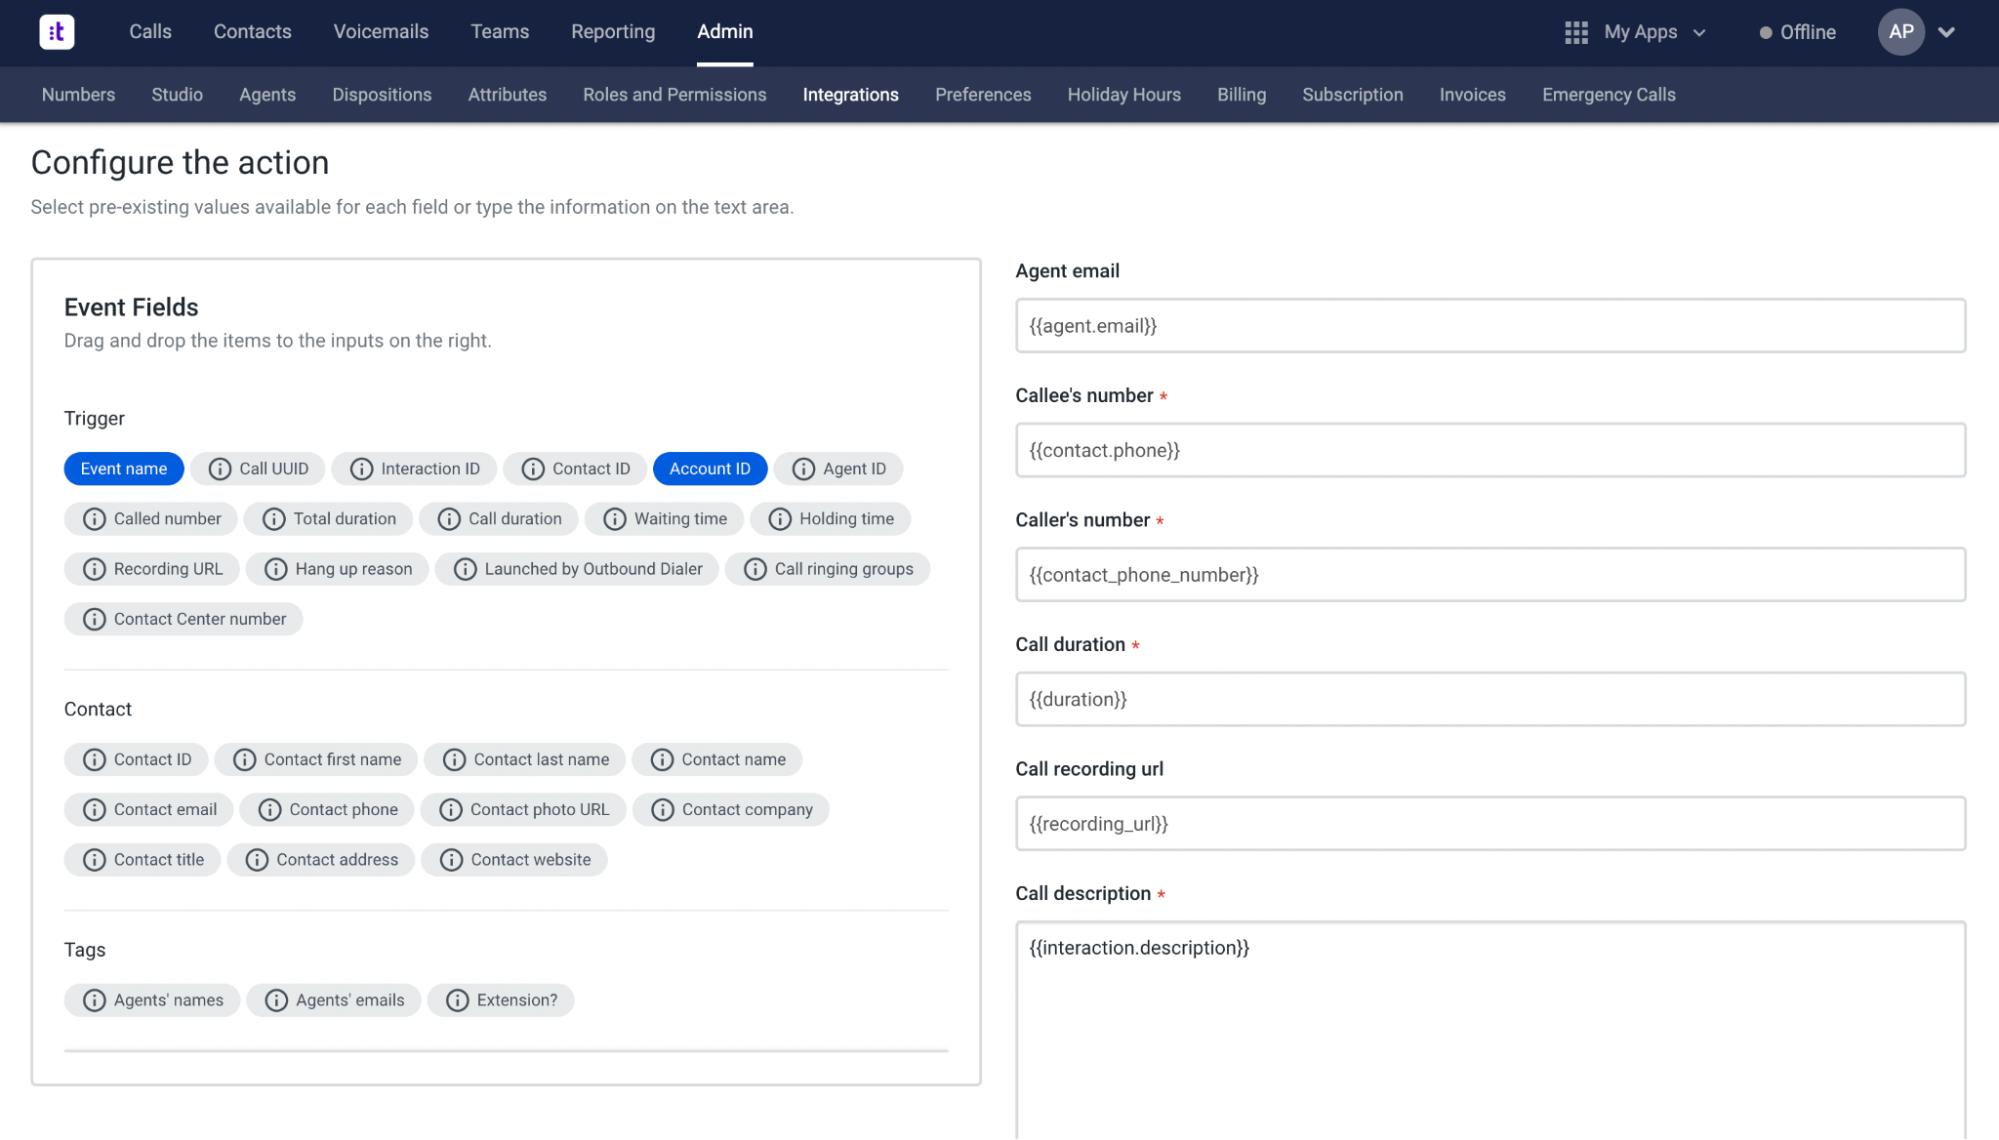Click the Talkdesk logo icon
The height and width of the screenshot is (1140, 1999).
pyautogui.click(x=57, y=32)
